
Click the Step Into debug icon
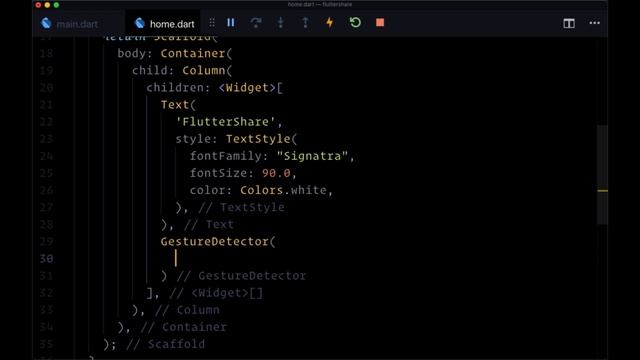tap(280, 23)
